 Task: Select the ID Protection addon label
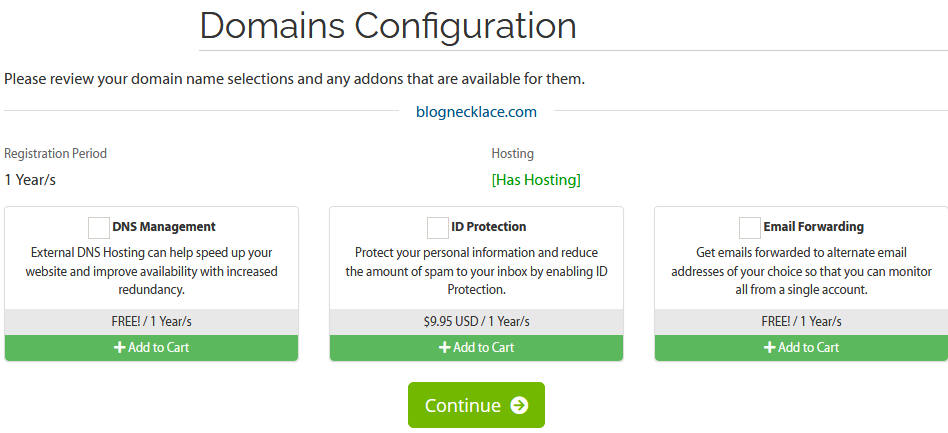[x=489, y=227]
